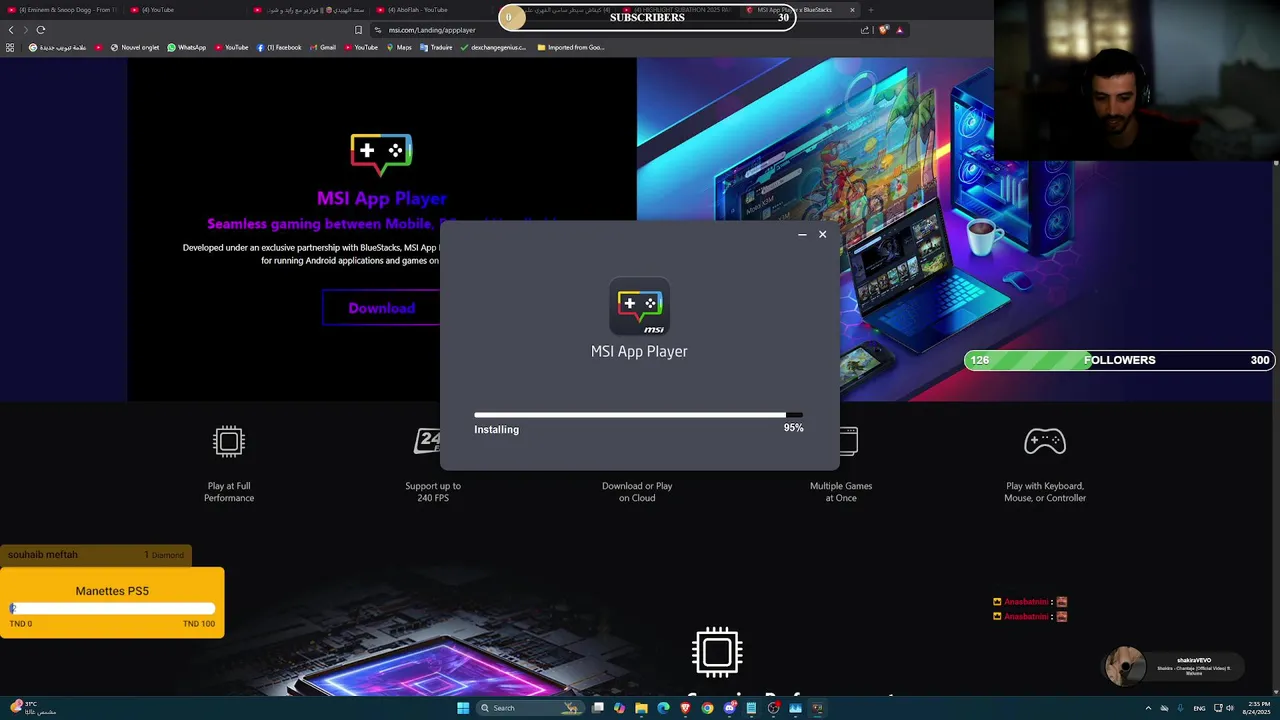Click the shakiraVEVO now playing thumbnail
The width and height of the screenshot is (1280, 720).
click(x=1125, y=666)
